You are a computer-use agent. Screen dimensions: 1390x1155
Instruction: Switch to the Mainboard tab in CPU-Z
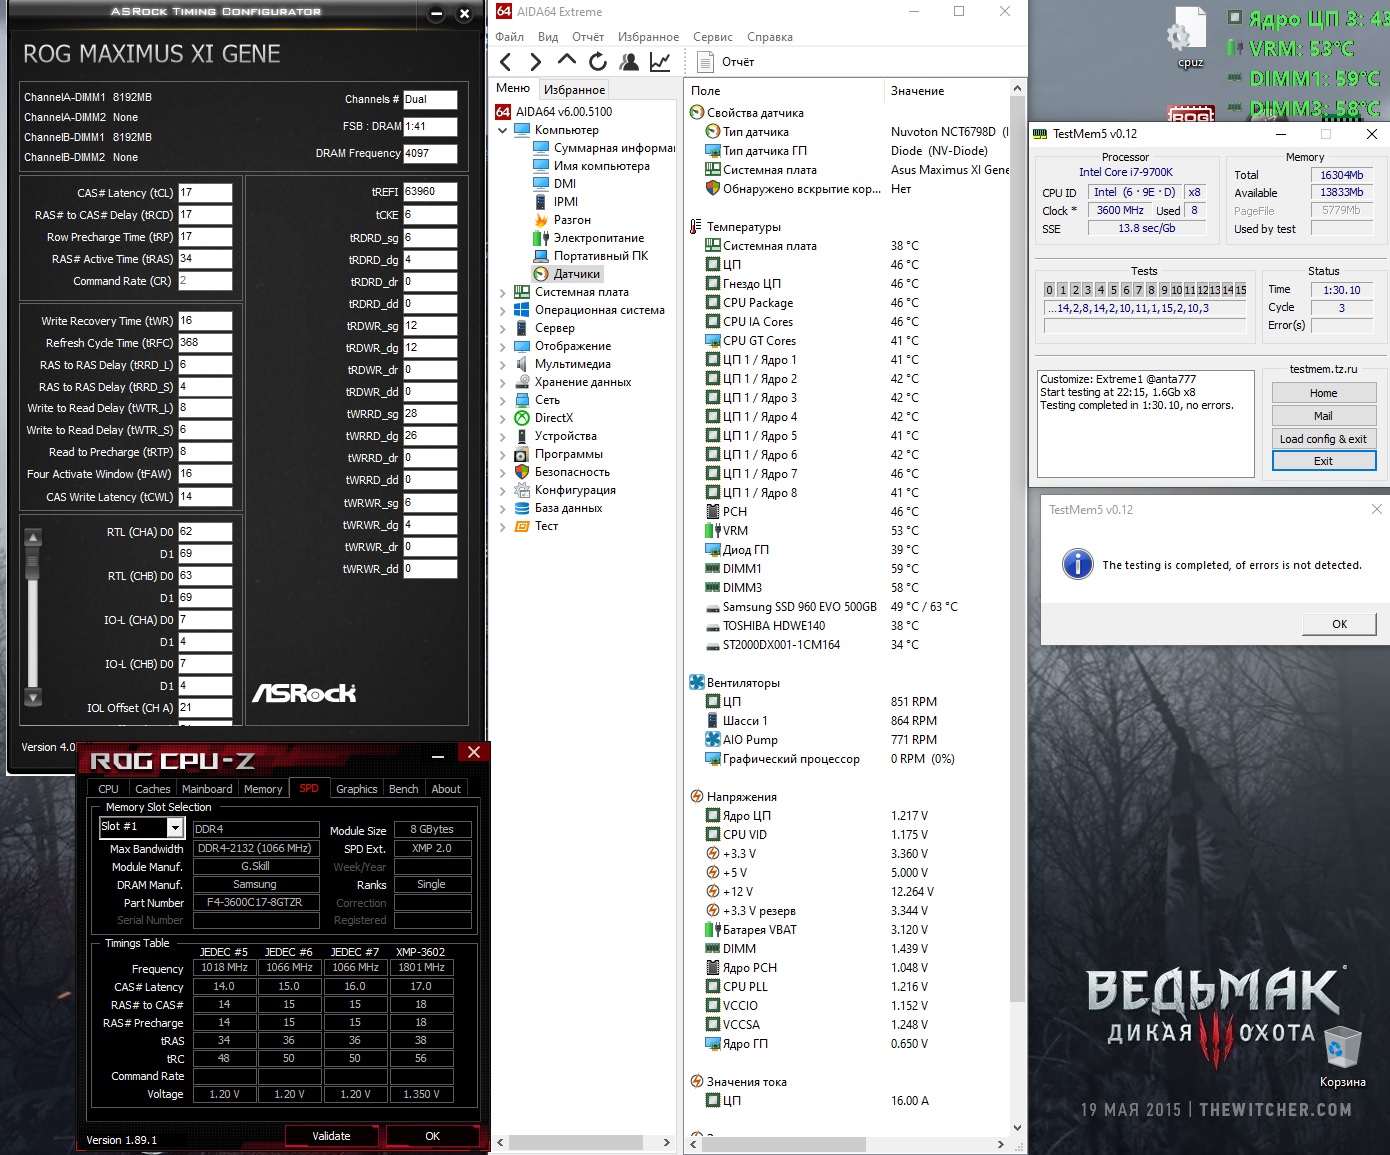coord(207,789)
